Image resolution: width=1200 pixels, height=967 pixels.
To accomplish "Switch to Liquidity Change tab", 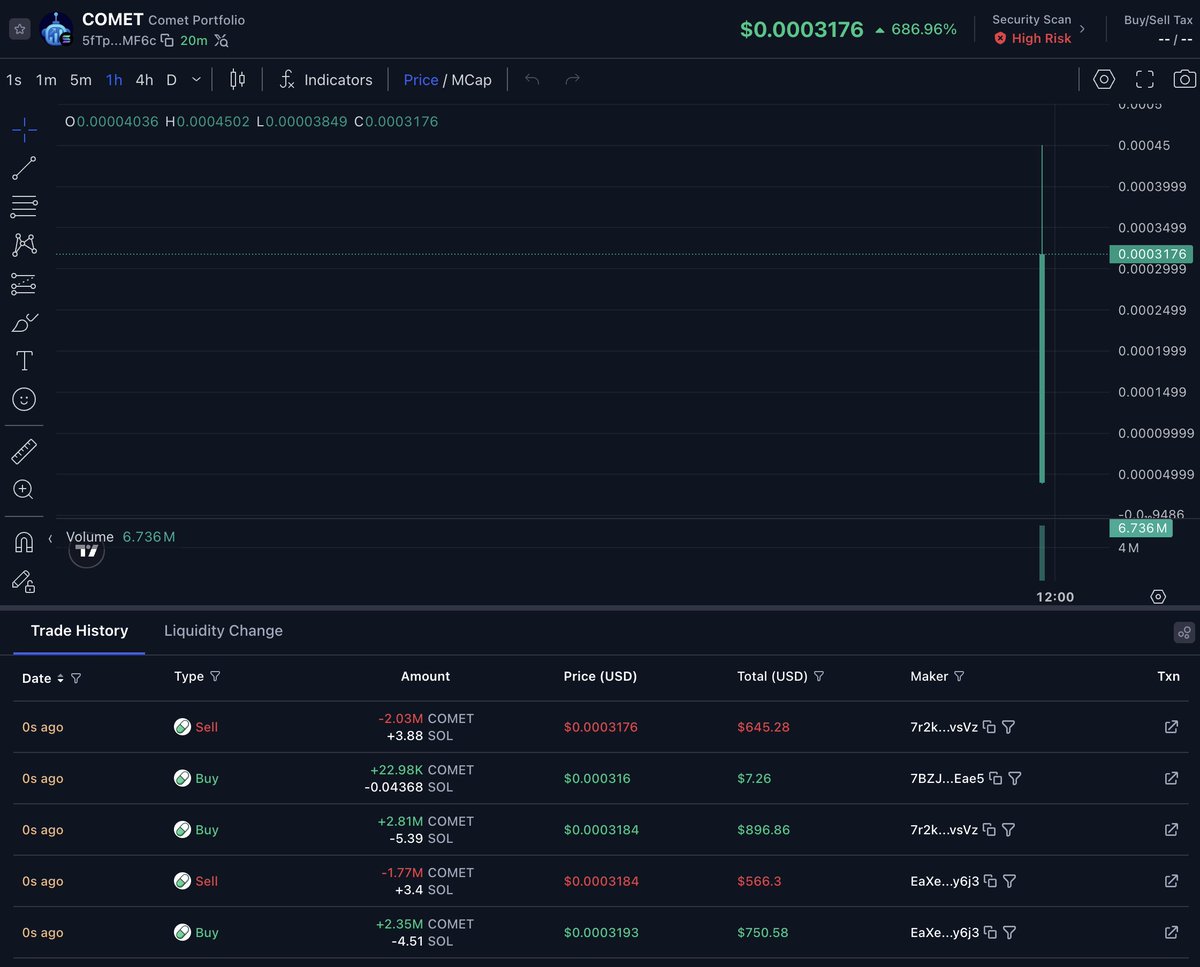I will point(223,631).
